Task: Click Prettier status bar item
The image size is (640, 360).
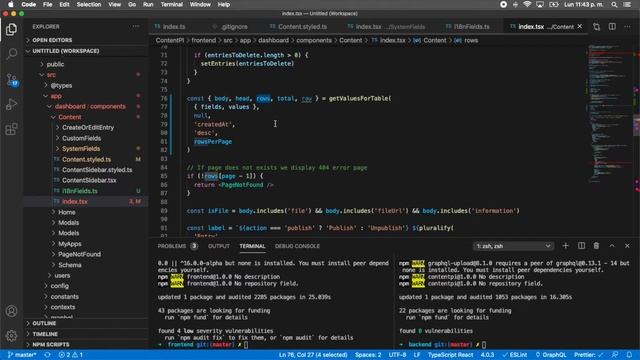Action: coord(588,355)
